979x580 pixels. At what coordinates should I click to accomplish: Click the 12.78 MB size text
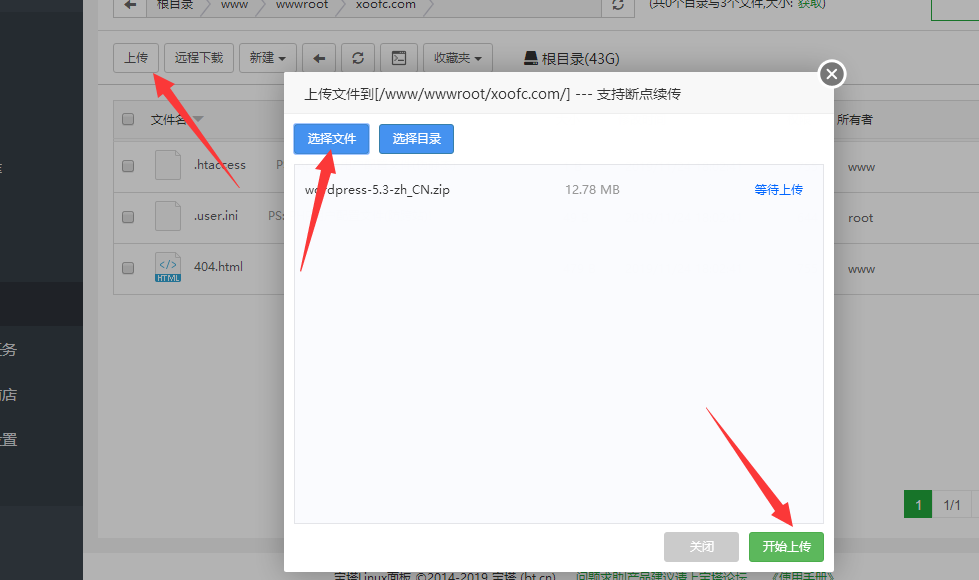(592, 190)
